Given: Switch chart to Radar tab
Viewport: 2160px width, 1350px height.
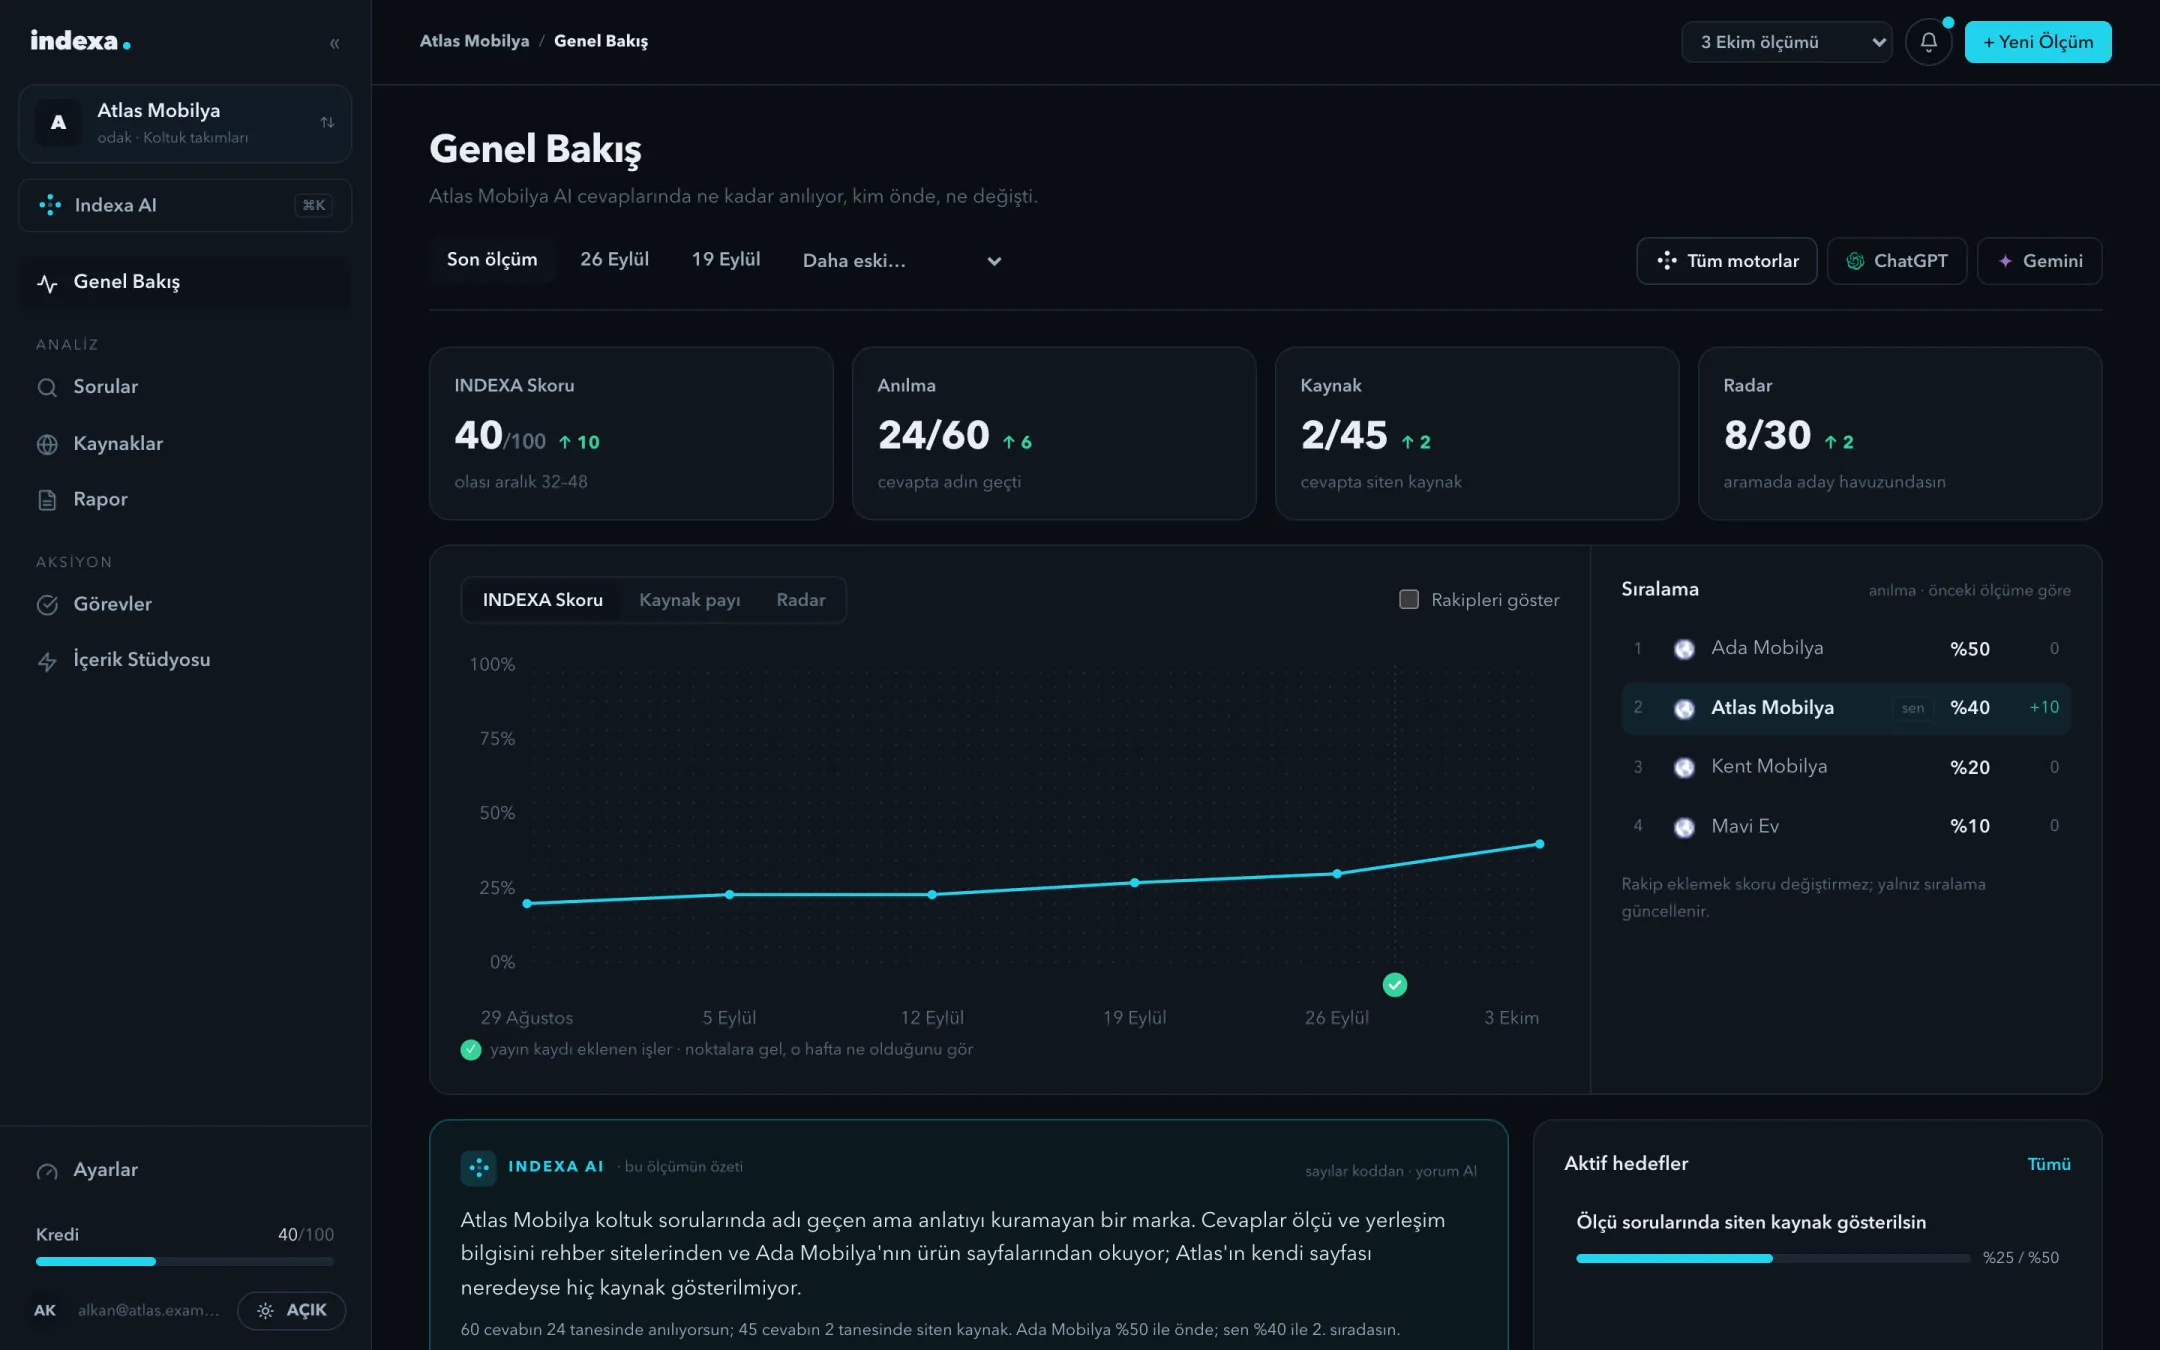Looking at the screenshot, I should [x=800, y=600].
